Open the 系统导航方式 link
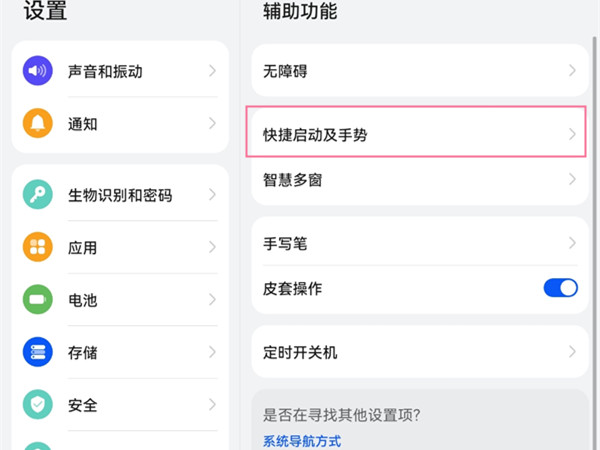The height and width of the screenshot is (450, 600). click(x=302, y=440)
